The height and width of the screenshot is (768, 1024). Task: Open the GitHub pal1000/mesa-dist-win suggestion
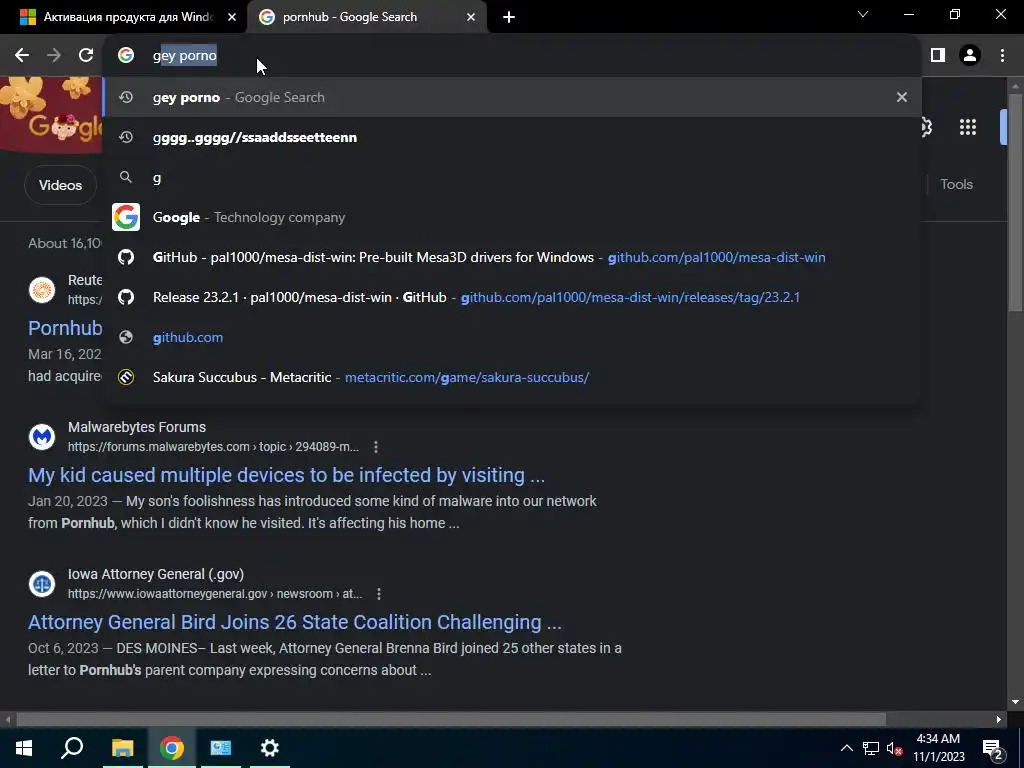[x=511, y=257]
